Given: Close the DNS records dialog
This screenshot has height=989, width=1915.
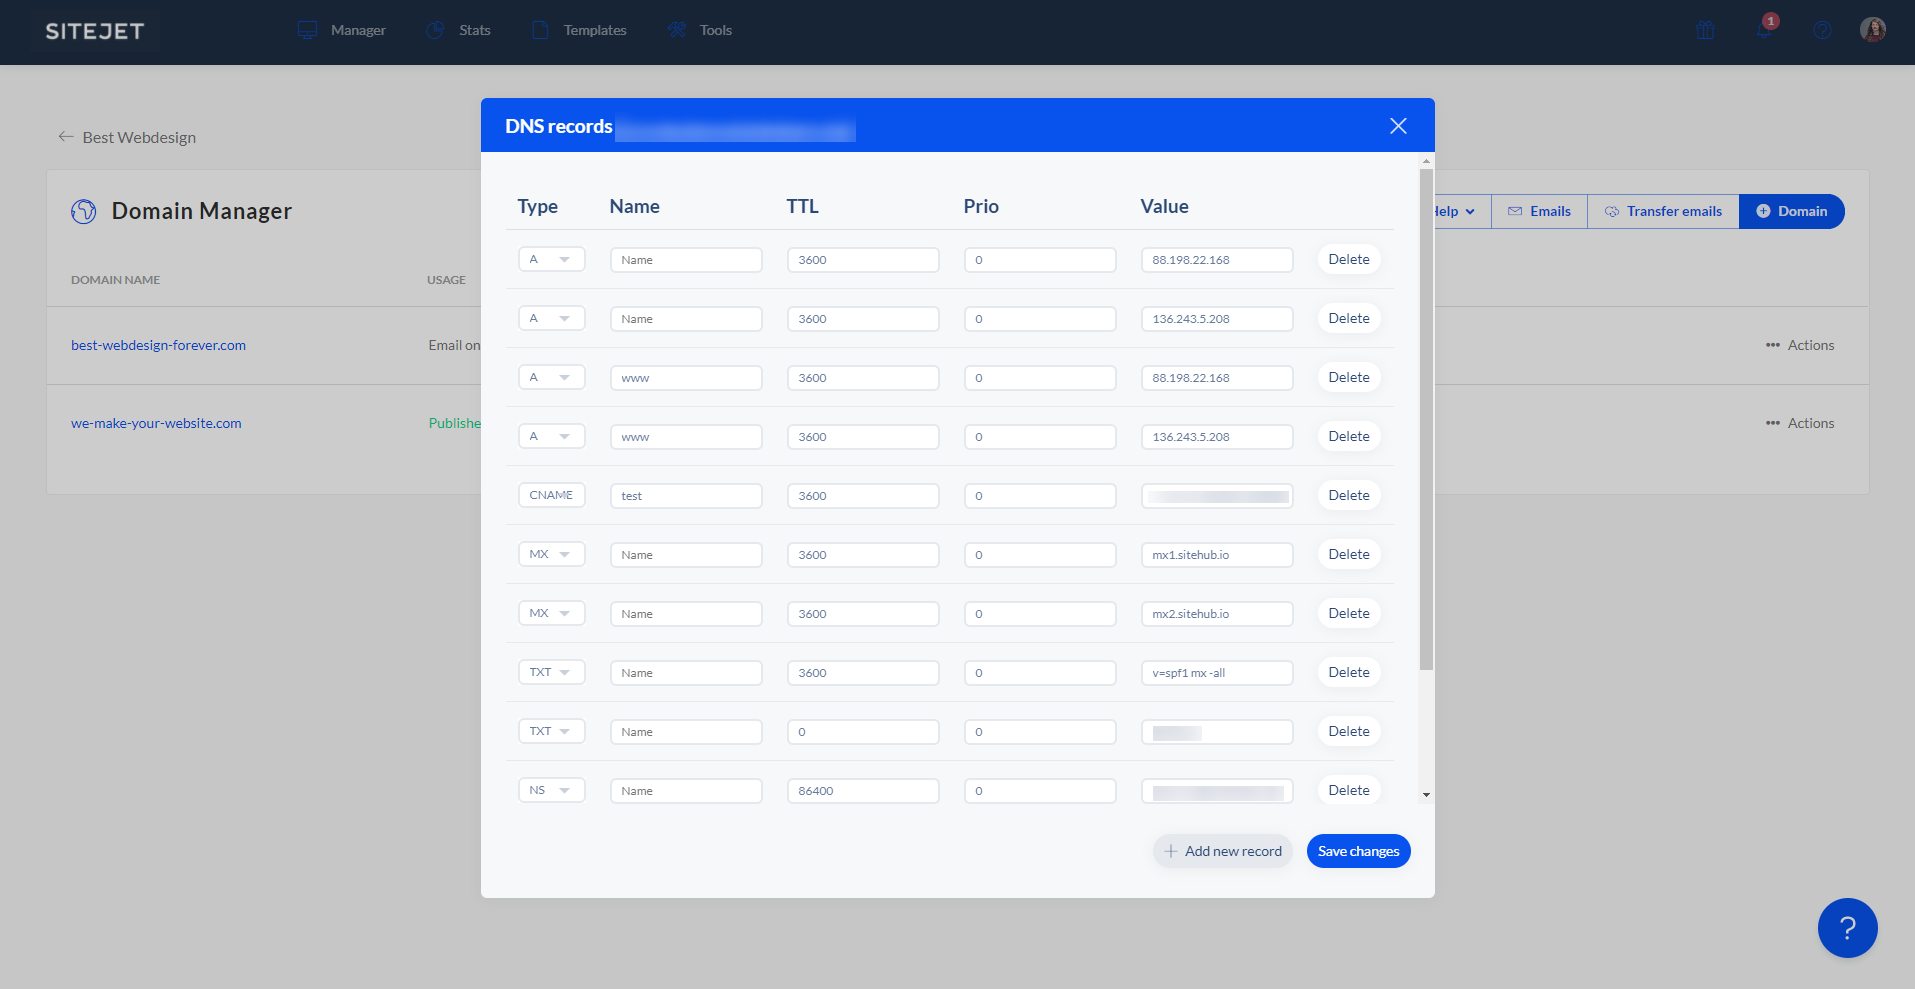Looking at the screenshot, I should [1398, 126].
